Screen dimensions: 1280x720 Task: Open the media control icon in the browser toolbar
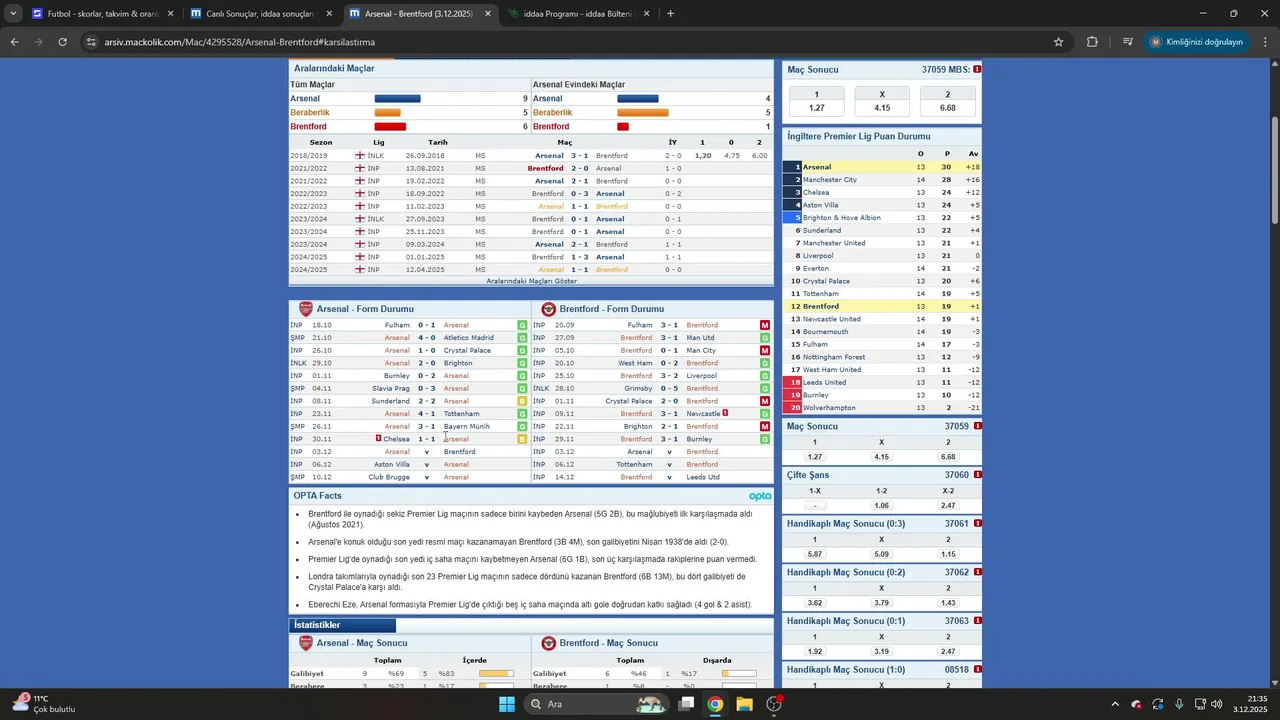(1128, 42)
